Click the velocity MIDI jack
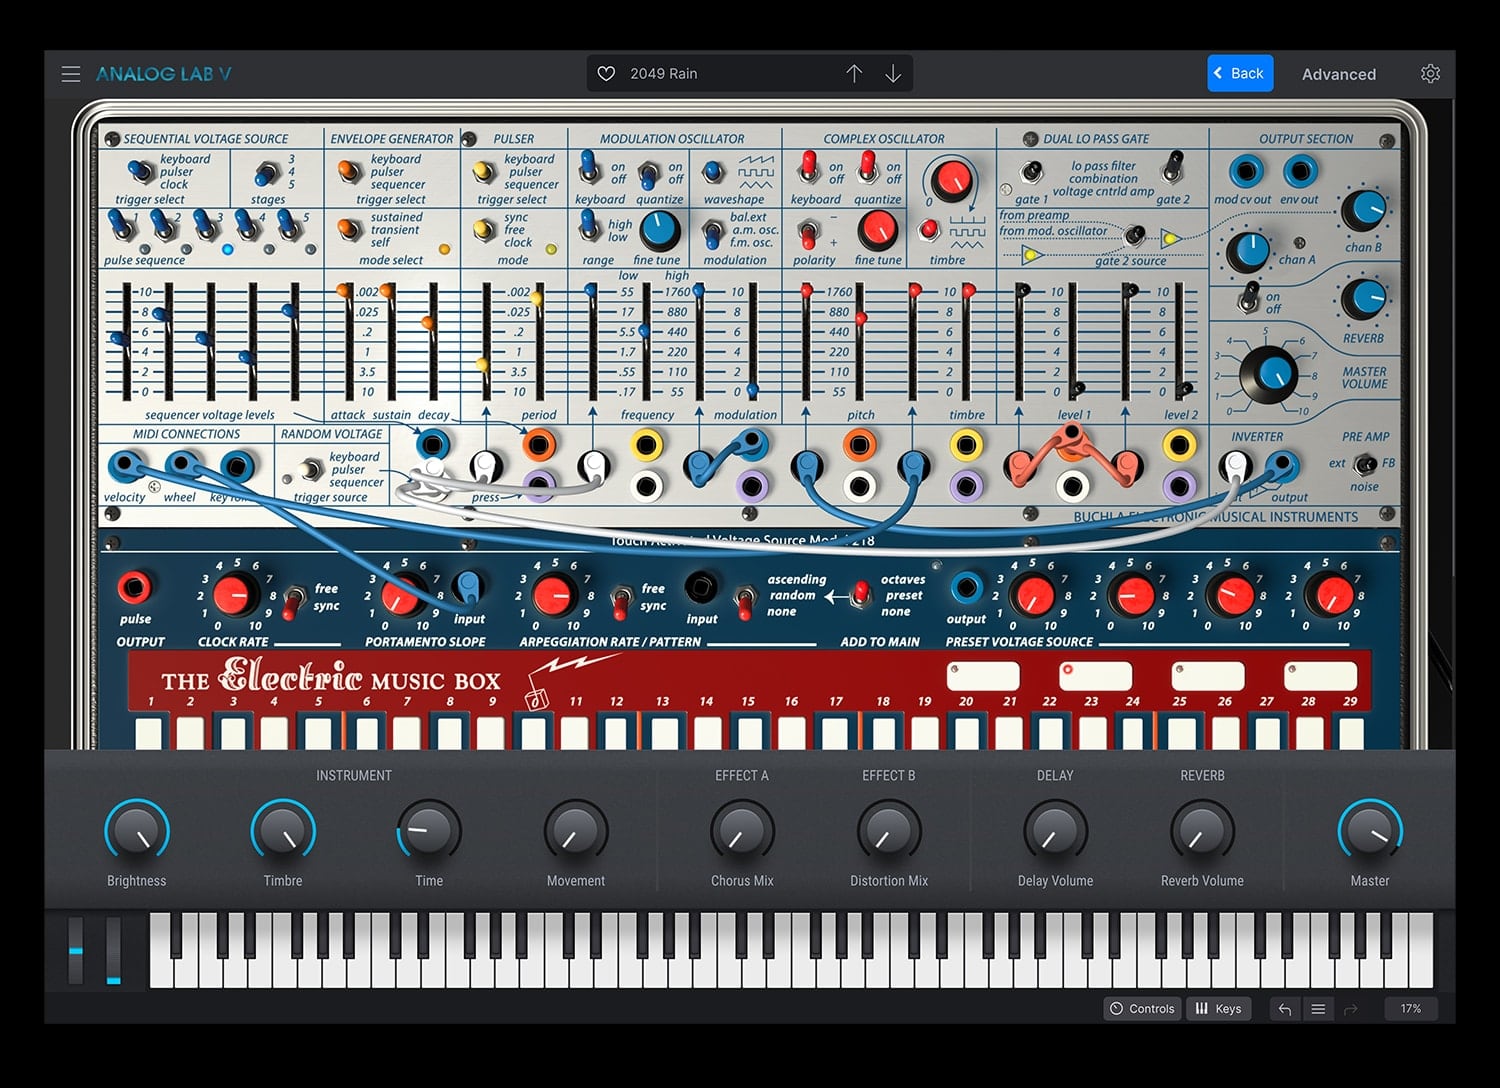Screen dimensions: 1500x1088 coord(125,465)
